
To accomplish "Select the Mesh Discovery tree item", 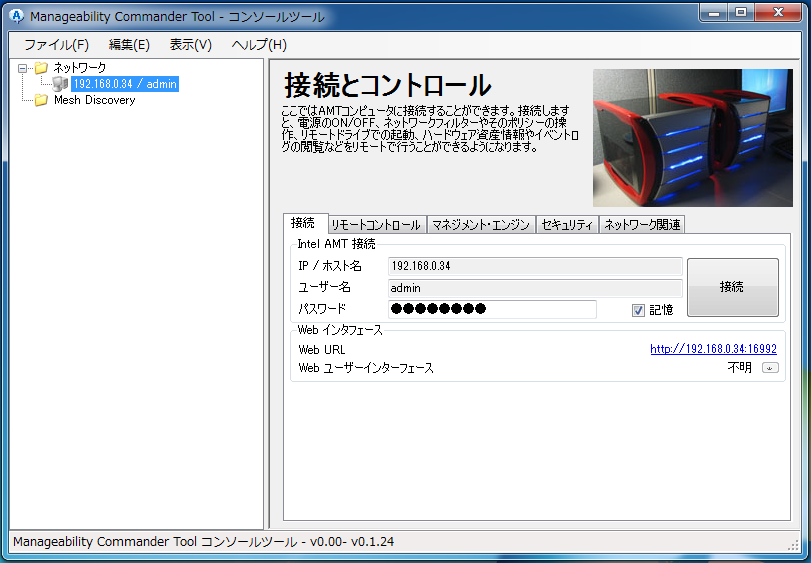I will tap(94, 100).
